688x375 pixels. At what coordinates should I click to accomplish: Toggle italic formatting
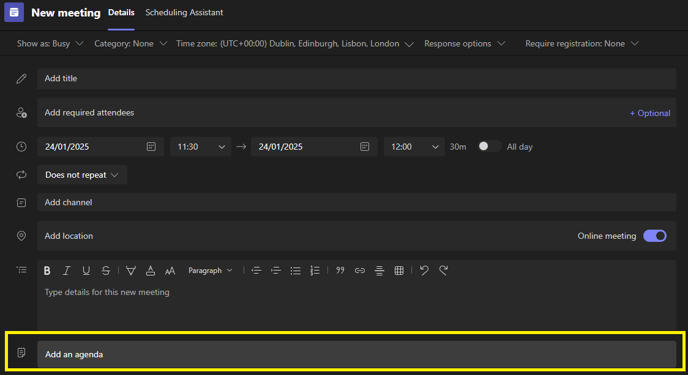click(66, 271)
